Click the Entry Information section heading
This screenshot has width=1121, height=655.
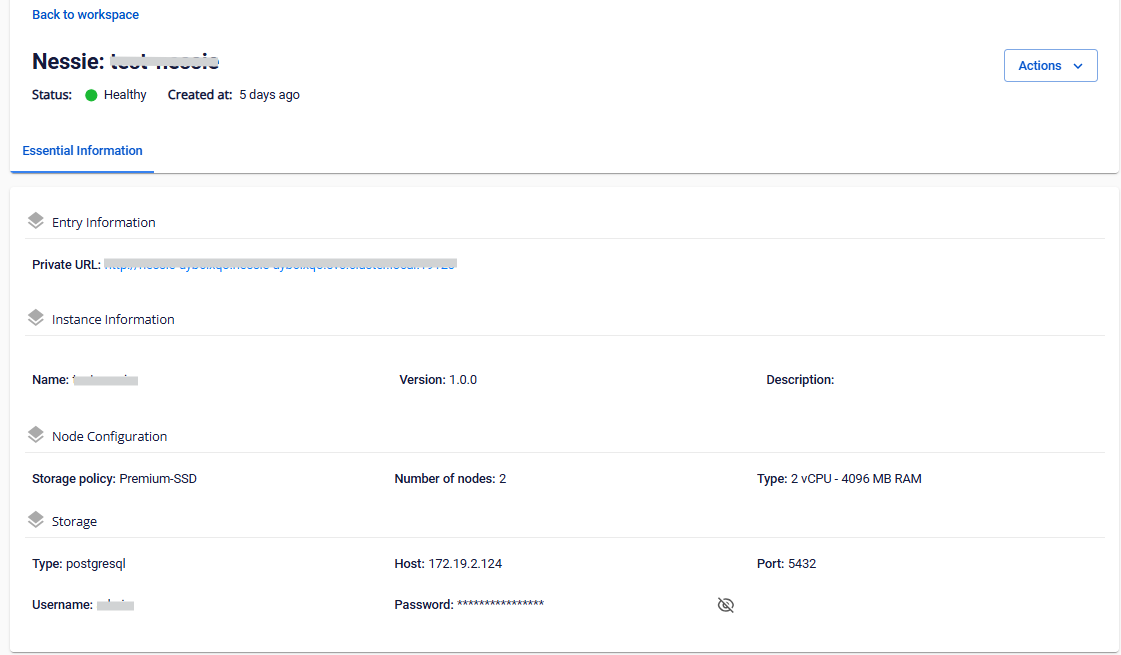pyautogui.click(x=104, y=222)
